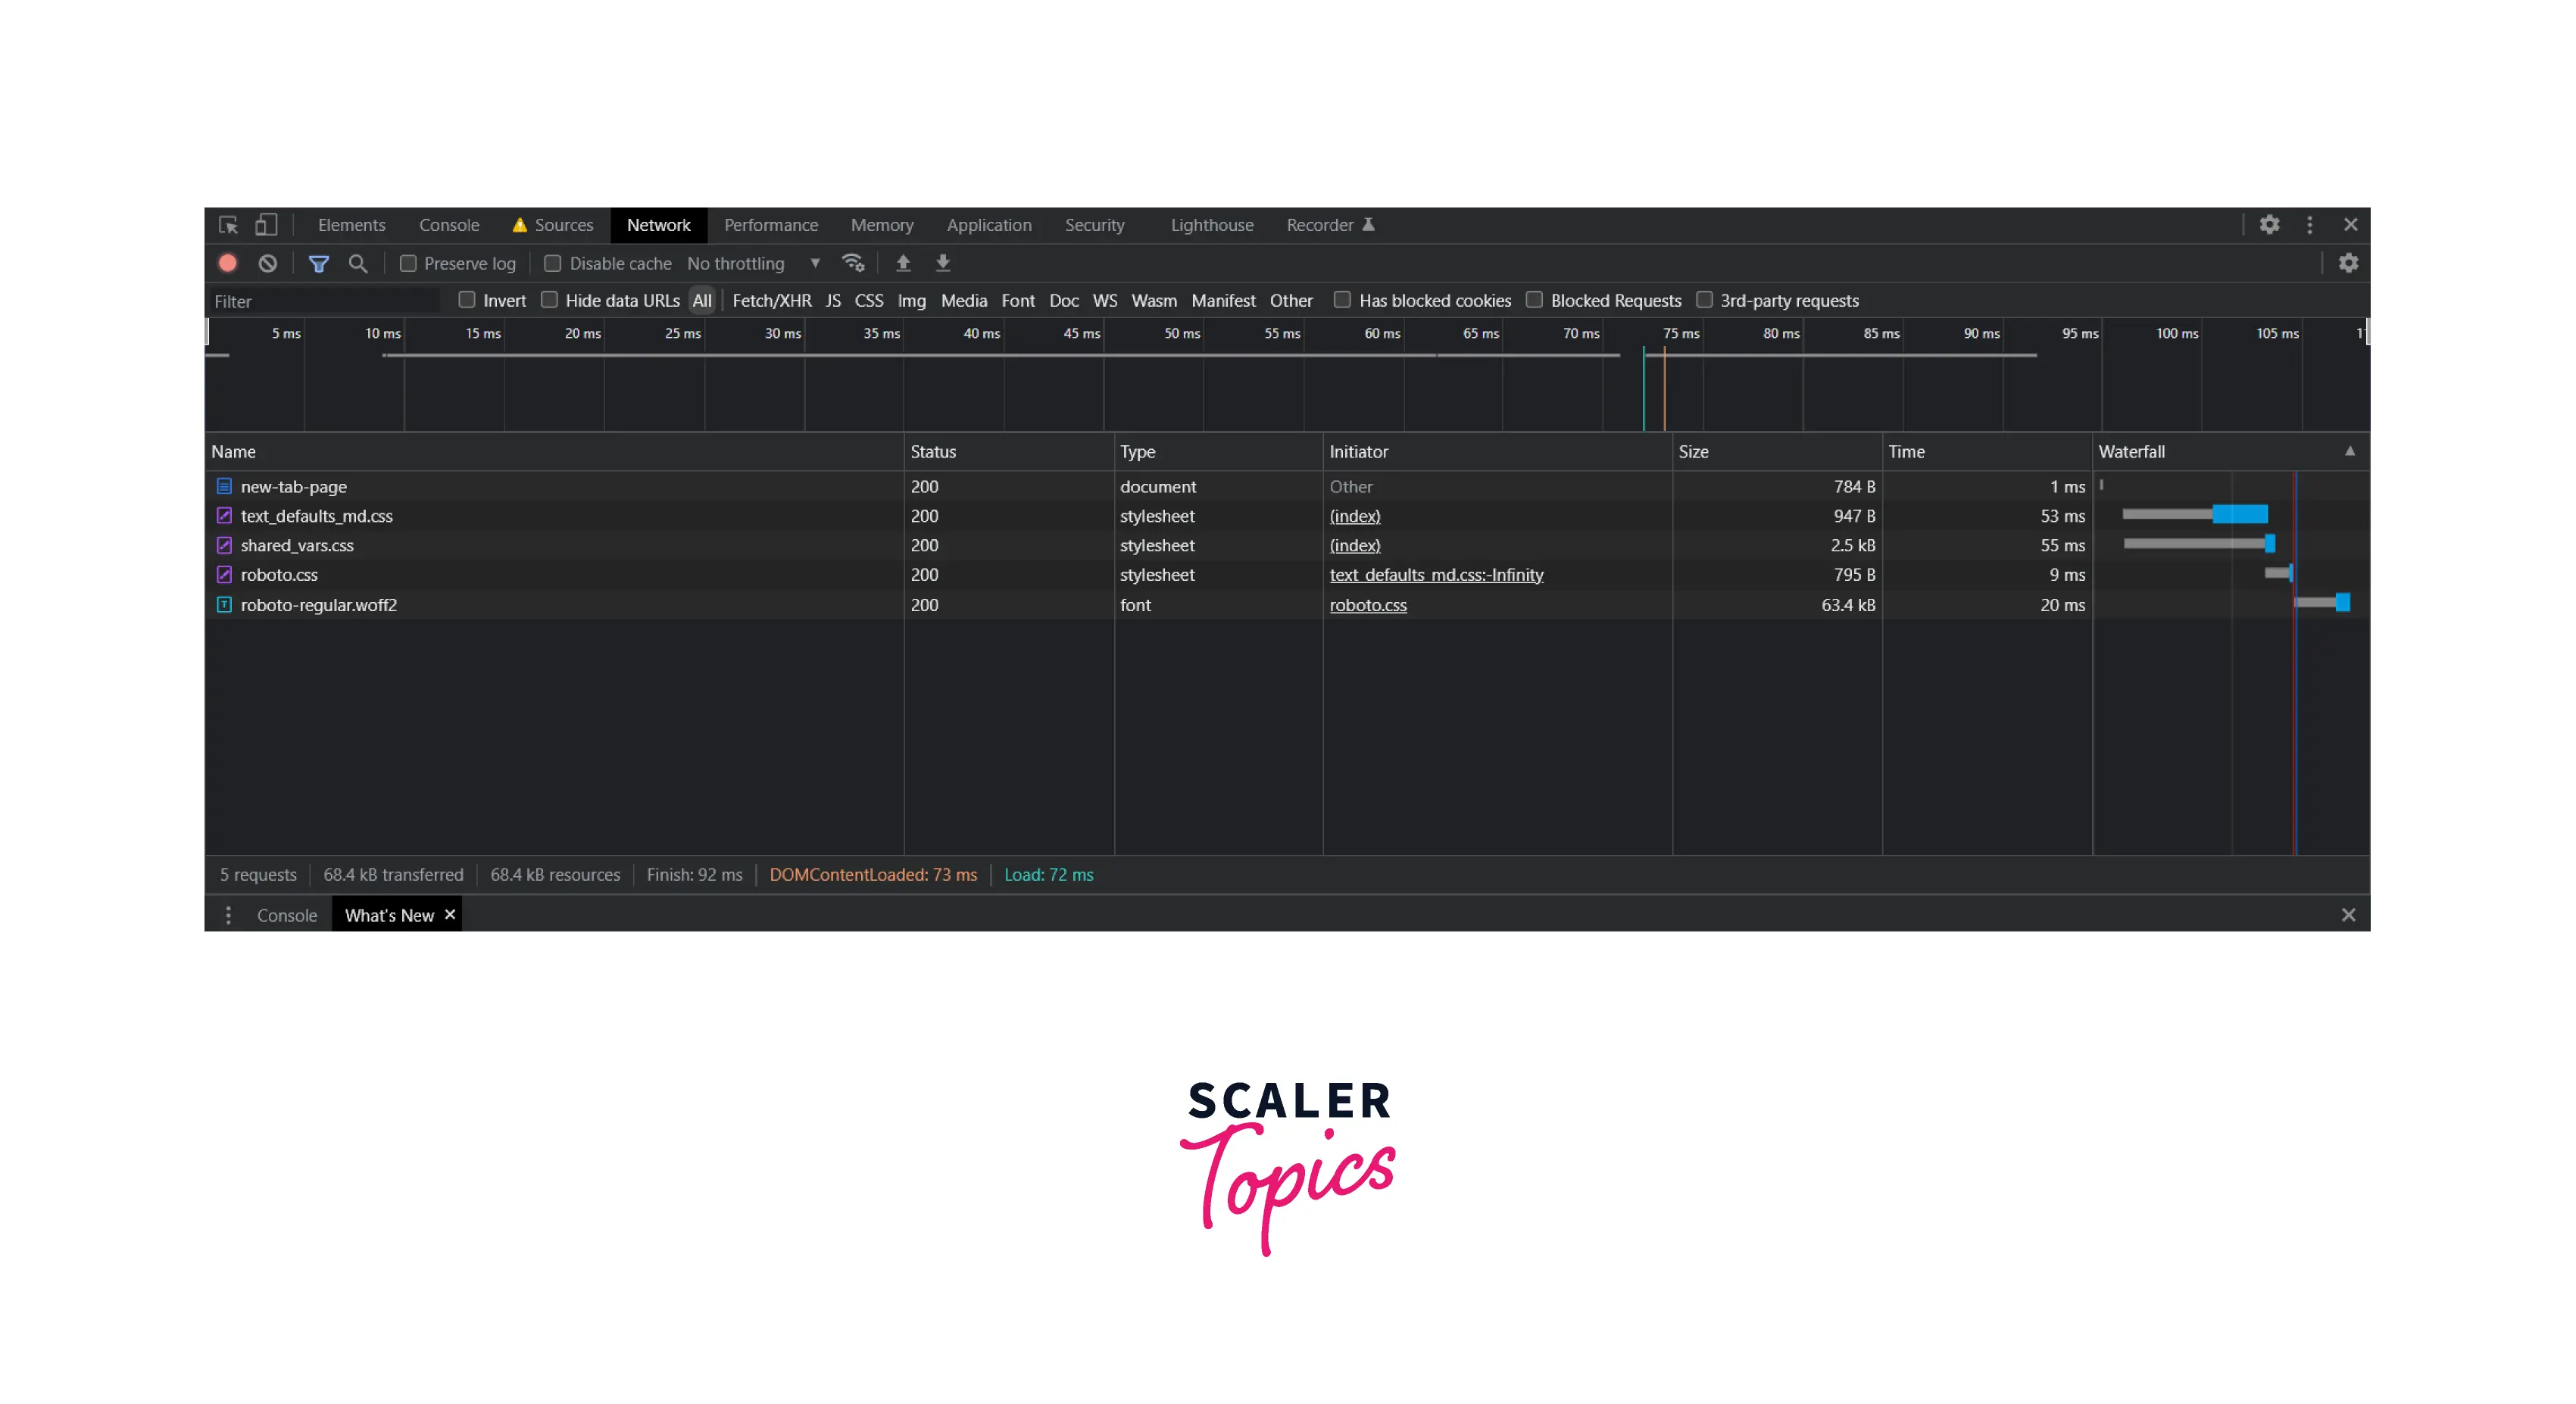
Task: Filter requests by Img type
Action: [x=911, y=300]
